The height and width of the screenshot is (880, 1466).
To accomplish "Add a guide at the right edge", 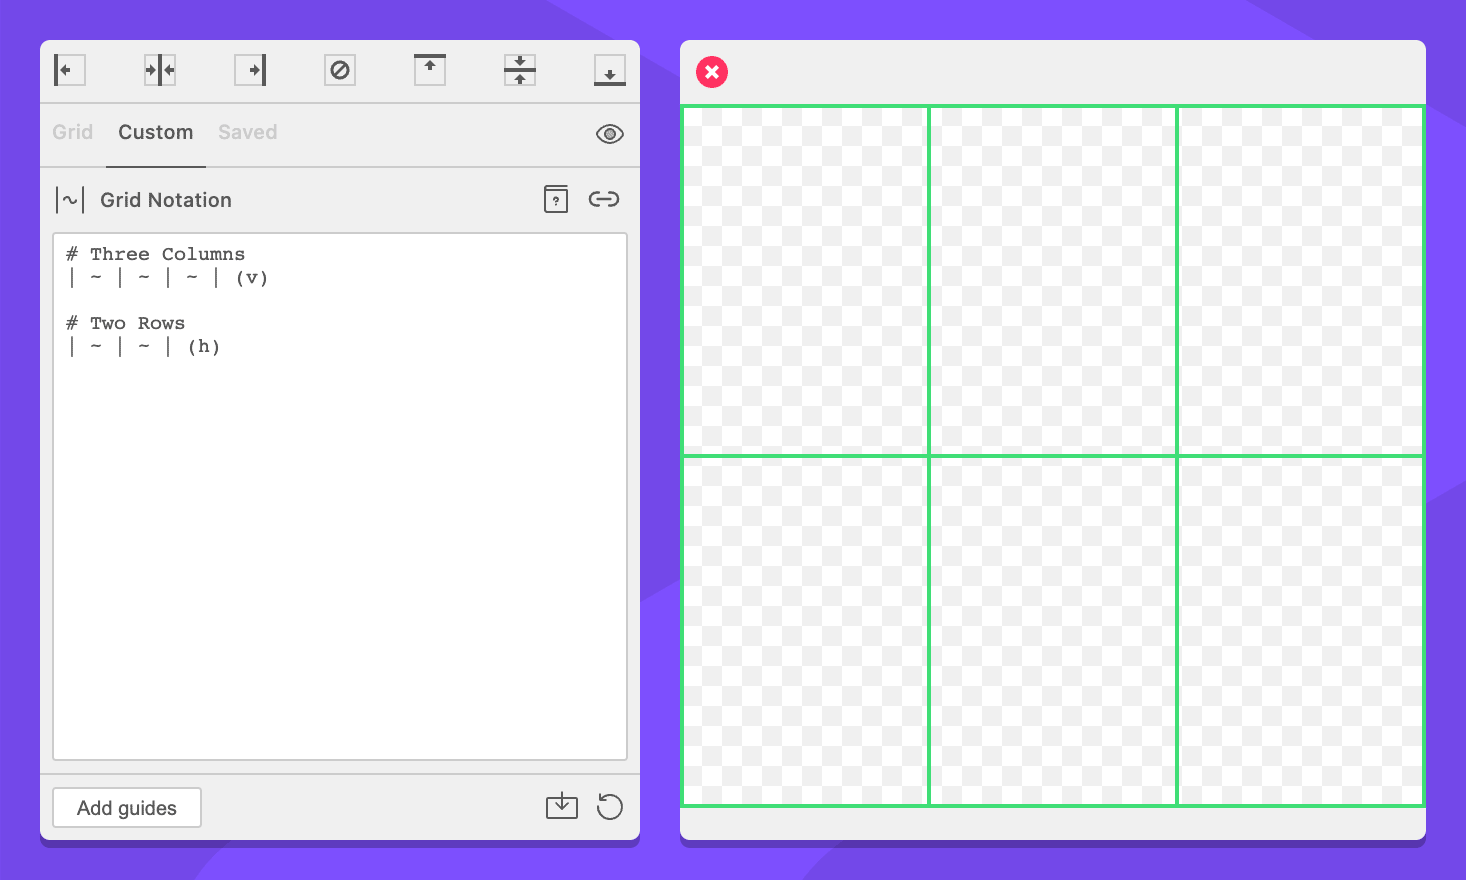I will pos(249,70).
